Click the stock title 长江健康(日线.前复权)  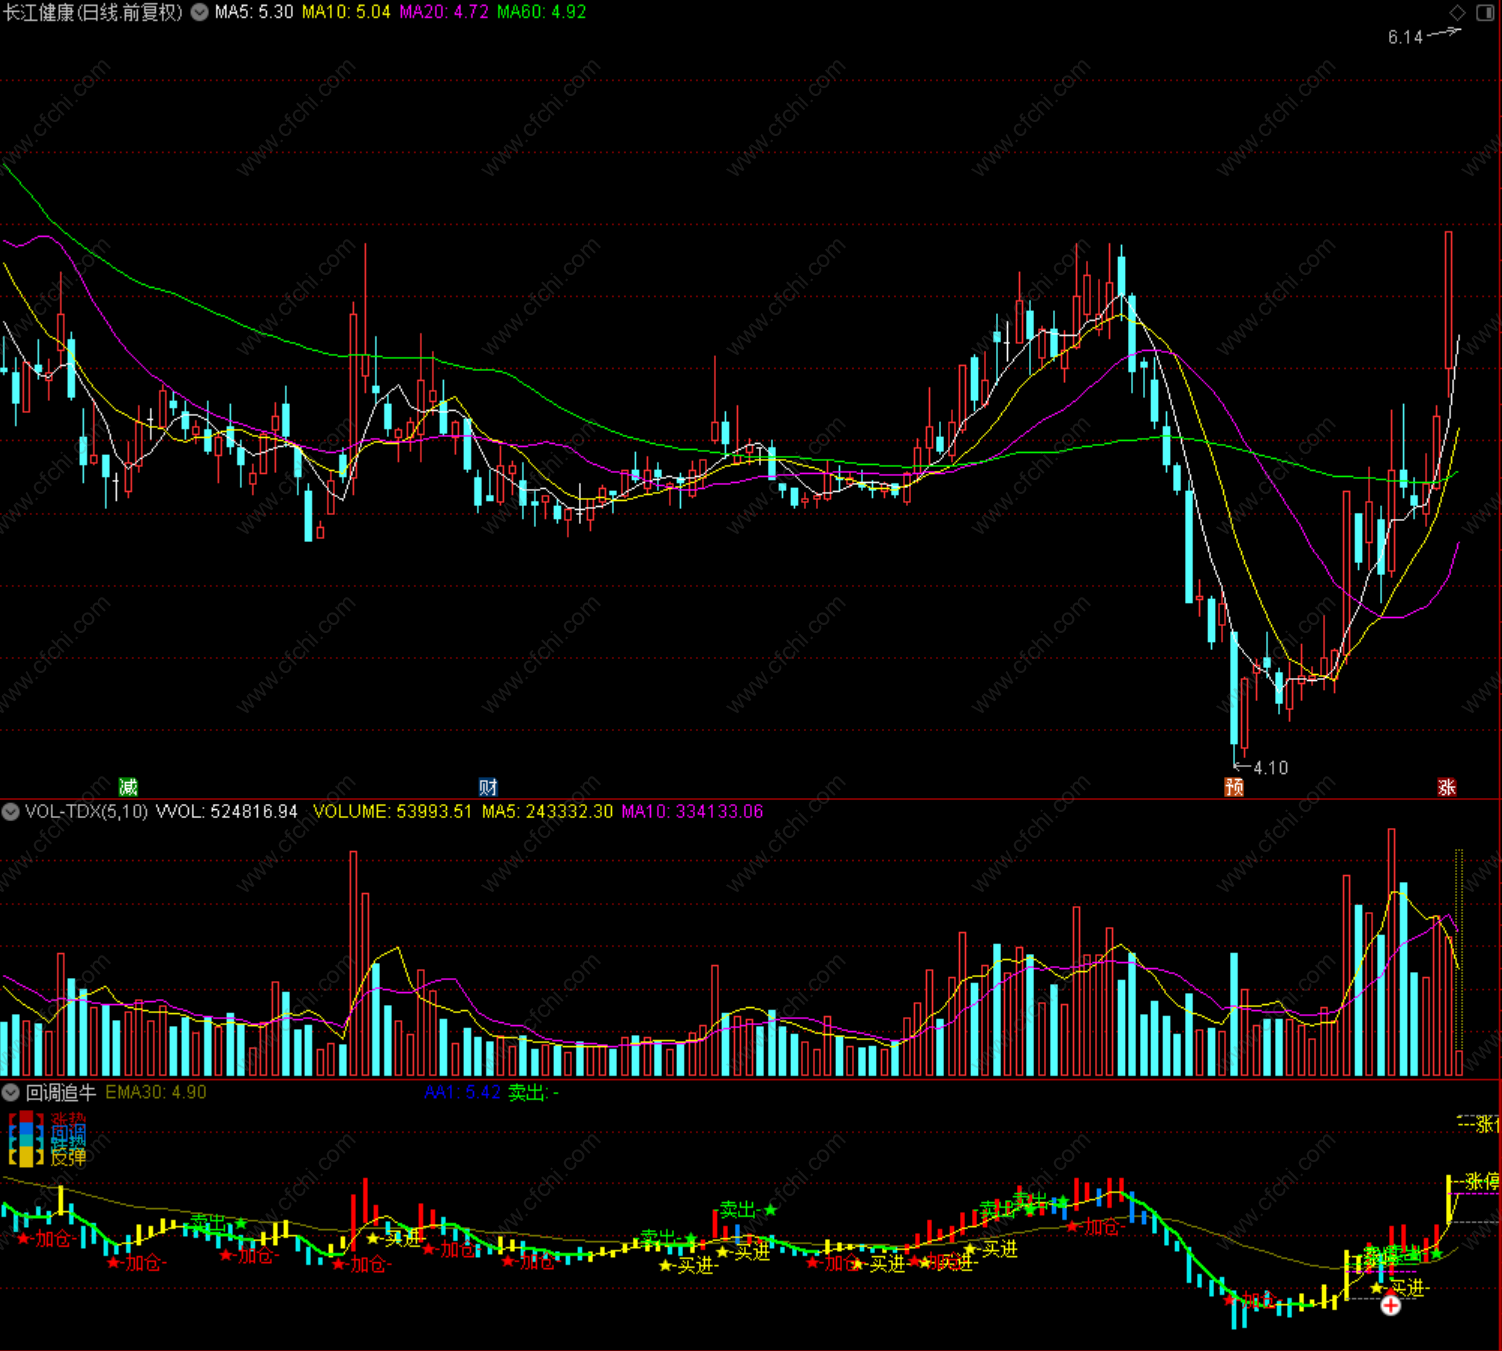click(x=93, y=12)
